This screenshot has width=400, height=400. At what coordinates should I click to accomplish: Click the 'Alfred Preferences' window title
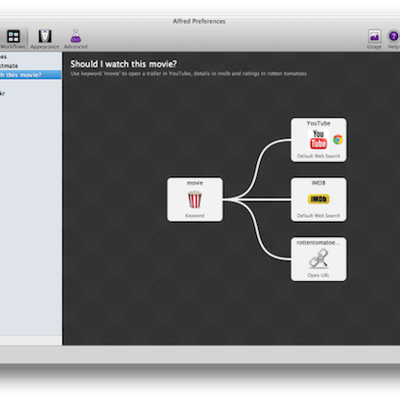click(199, 21)
